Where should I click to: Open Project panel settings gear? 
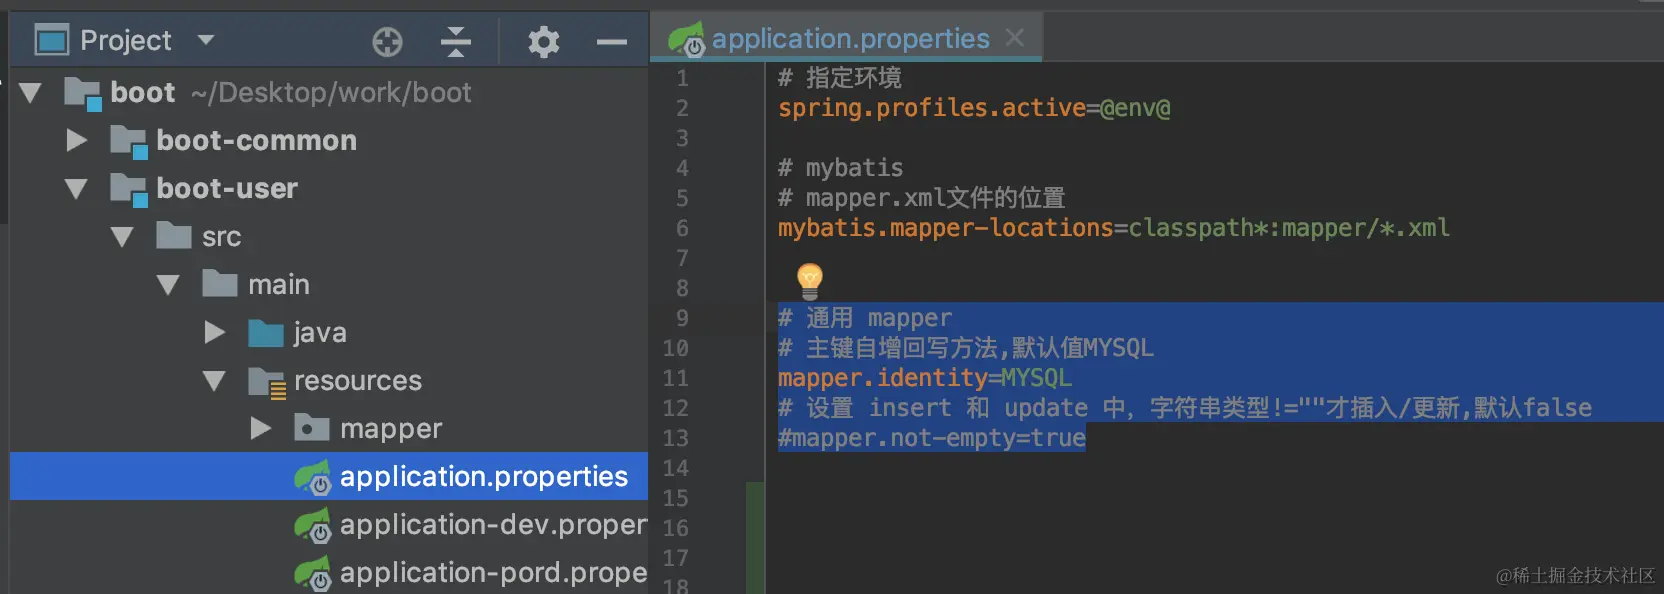tap(543, 41)
